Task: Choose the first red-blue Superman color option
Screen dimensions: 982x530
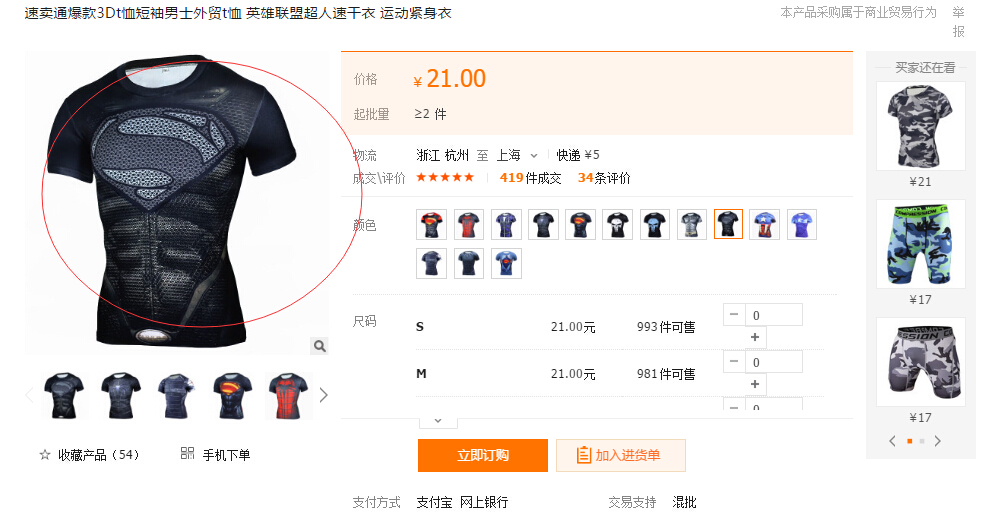Action: tap(432, 224)
